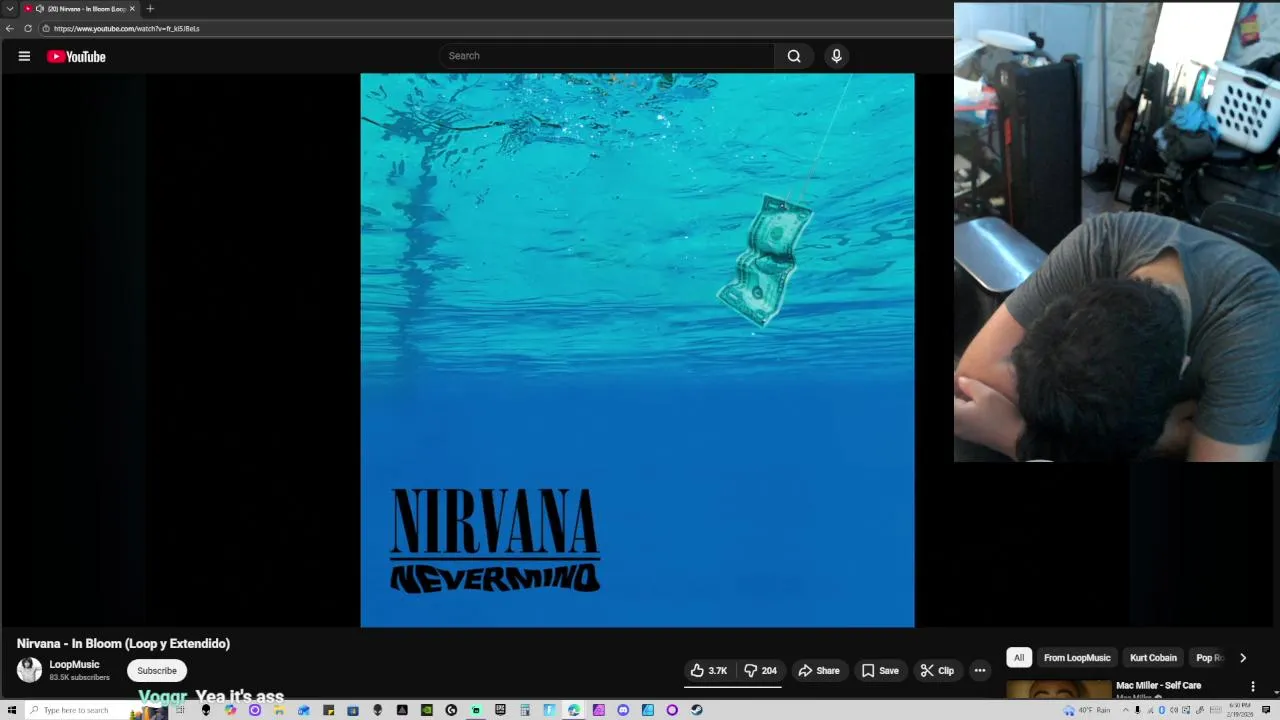Open Mac Miller - Self Care recommendation
The image size is (1280, 720).
pyautogui.click(x=1158, y=685)
